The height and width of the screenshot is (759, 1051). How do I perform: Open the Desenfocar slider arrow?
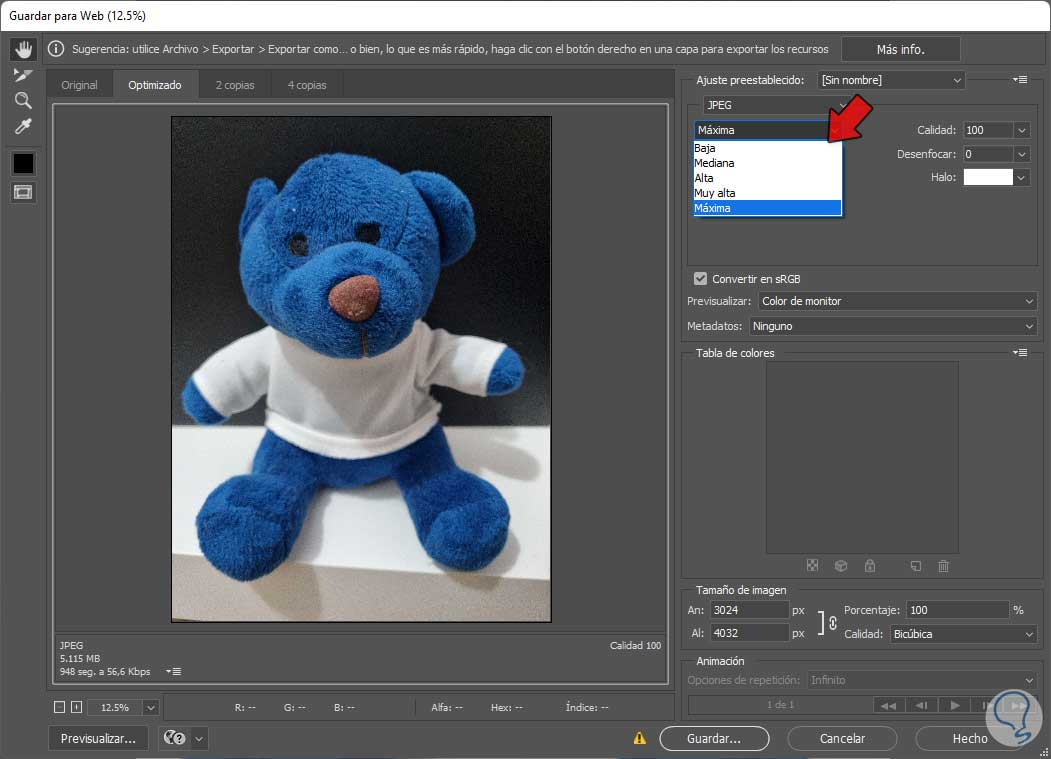tap(1022, 154)
